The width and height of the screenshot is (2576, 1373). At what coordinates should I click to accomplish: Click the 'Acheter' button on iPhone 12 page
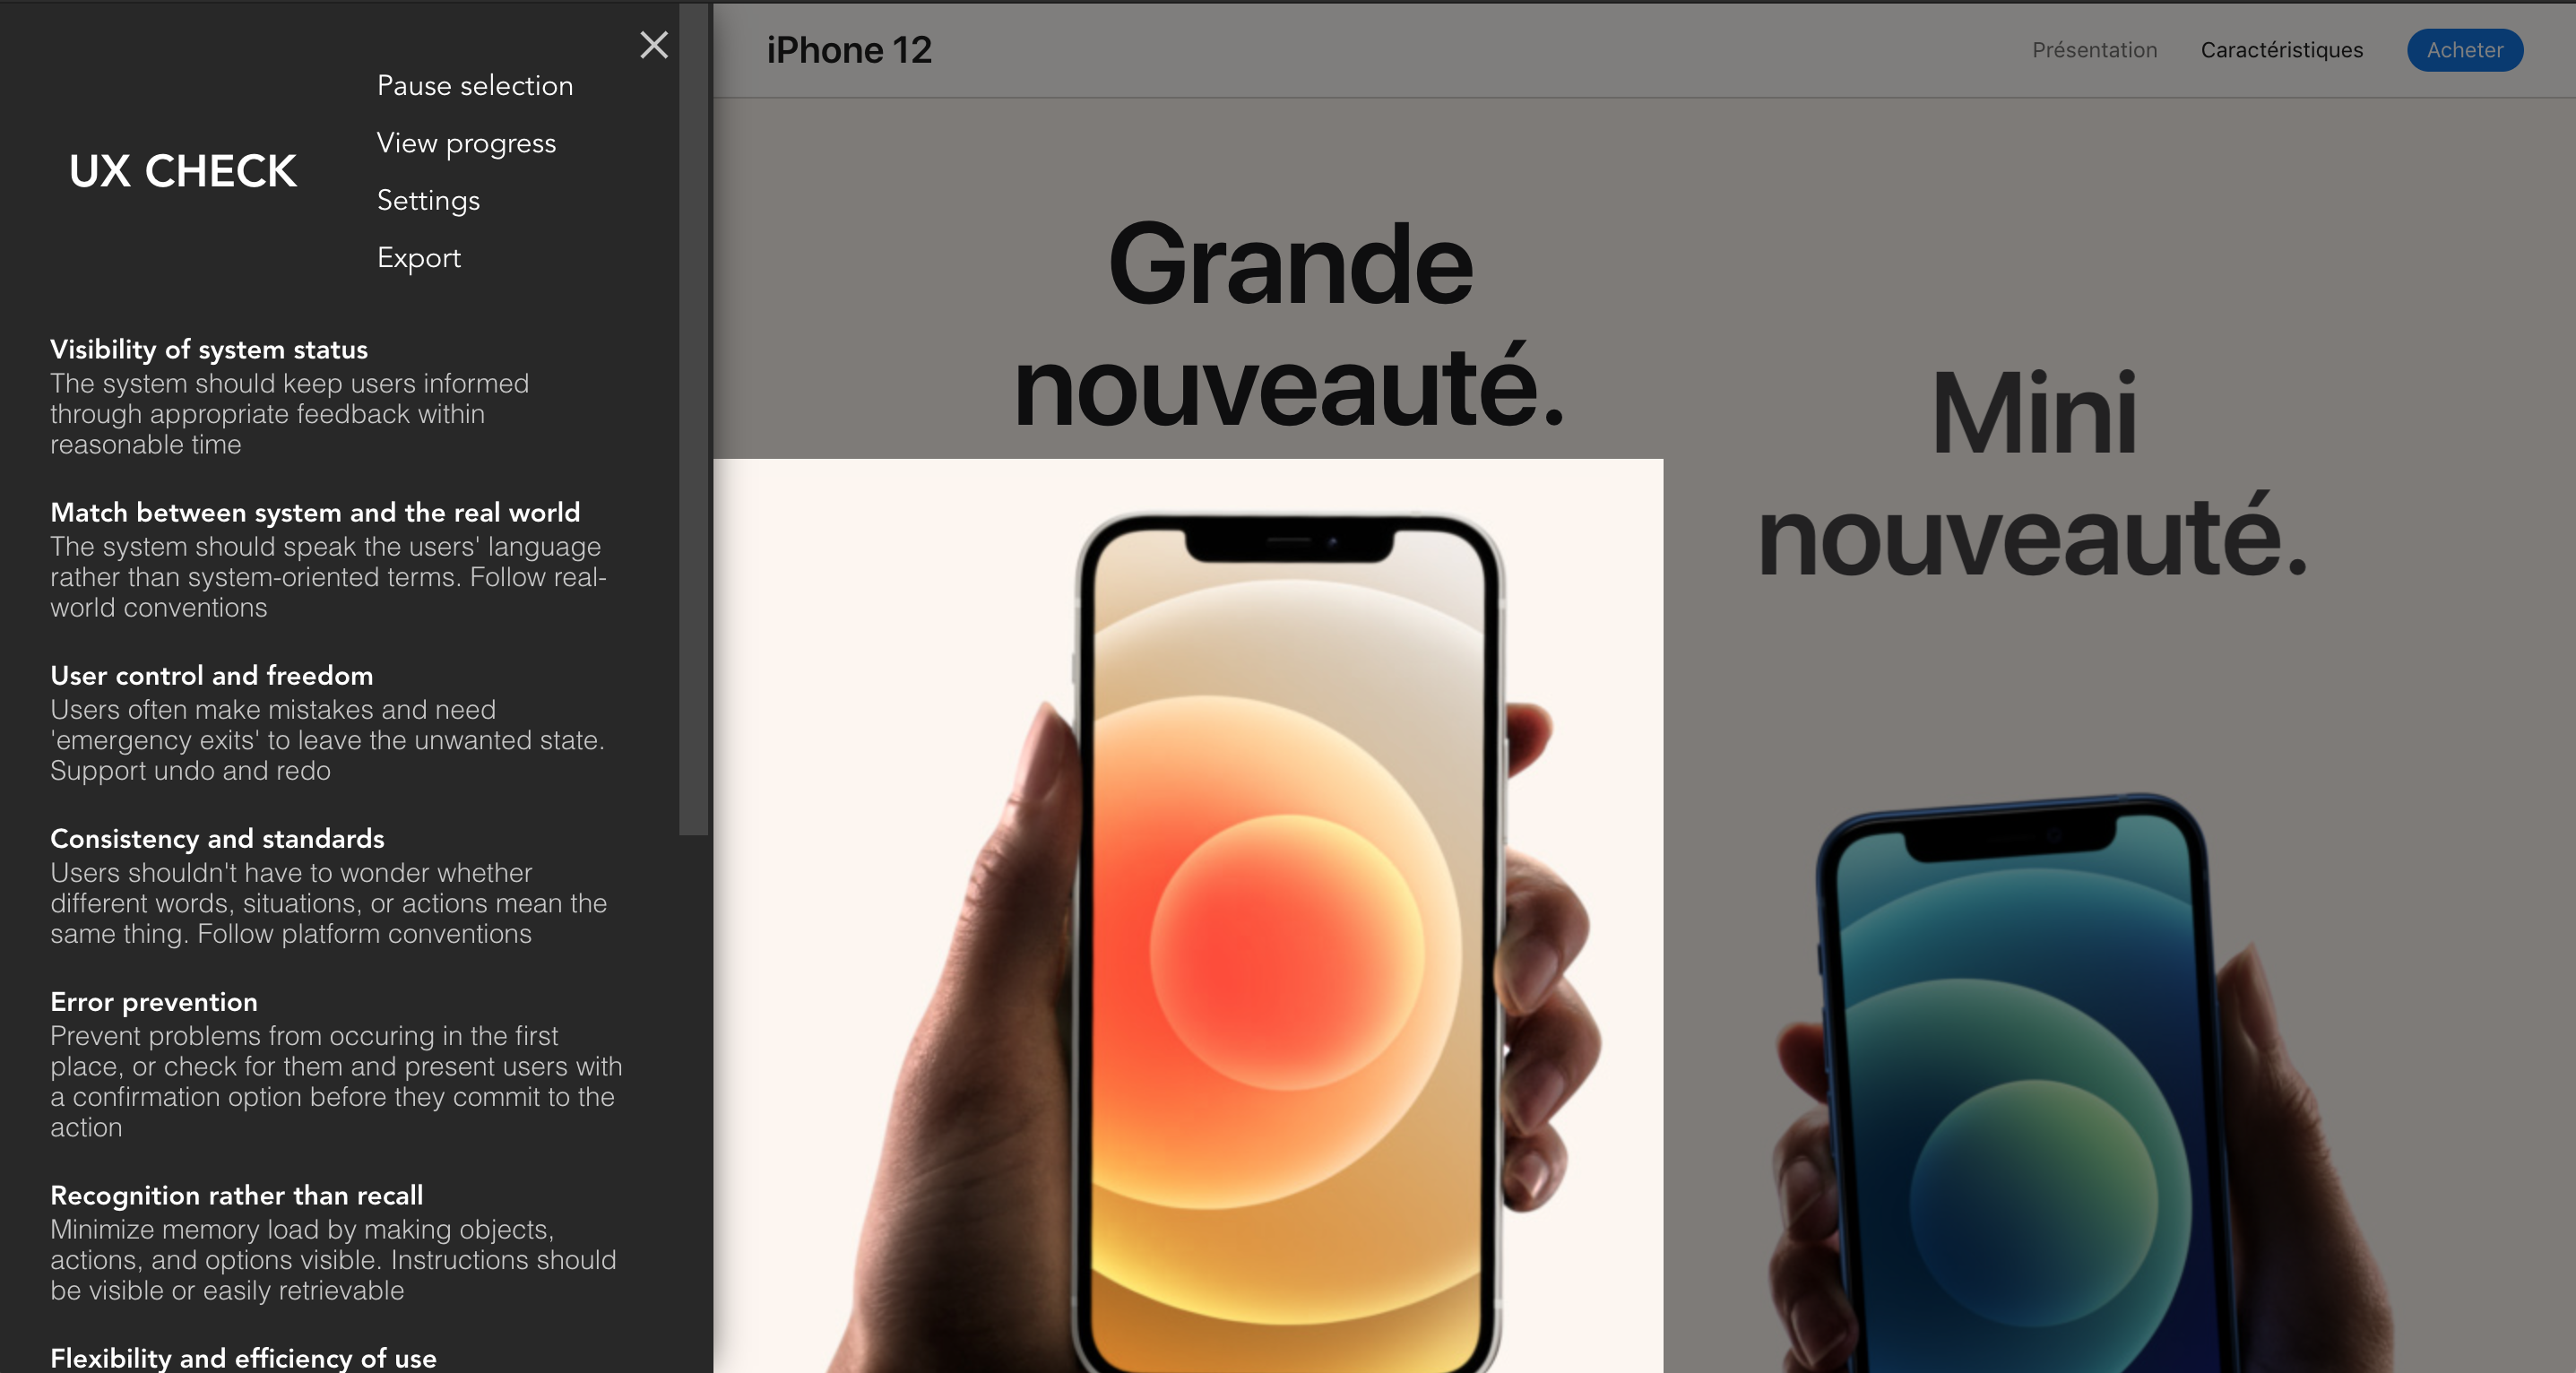click(x=2464, y=49)
